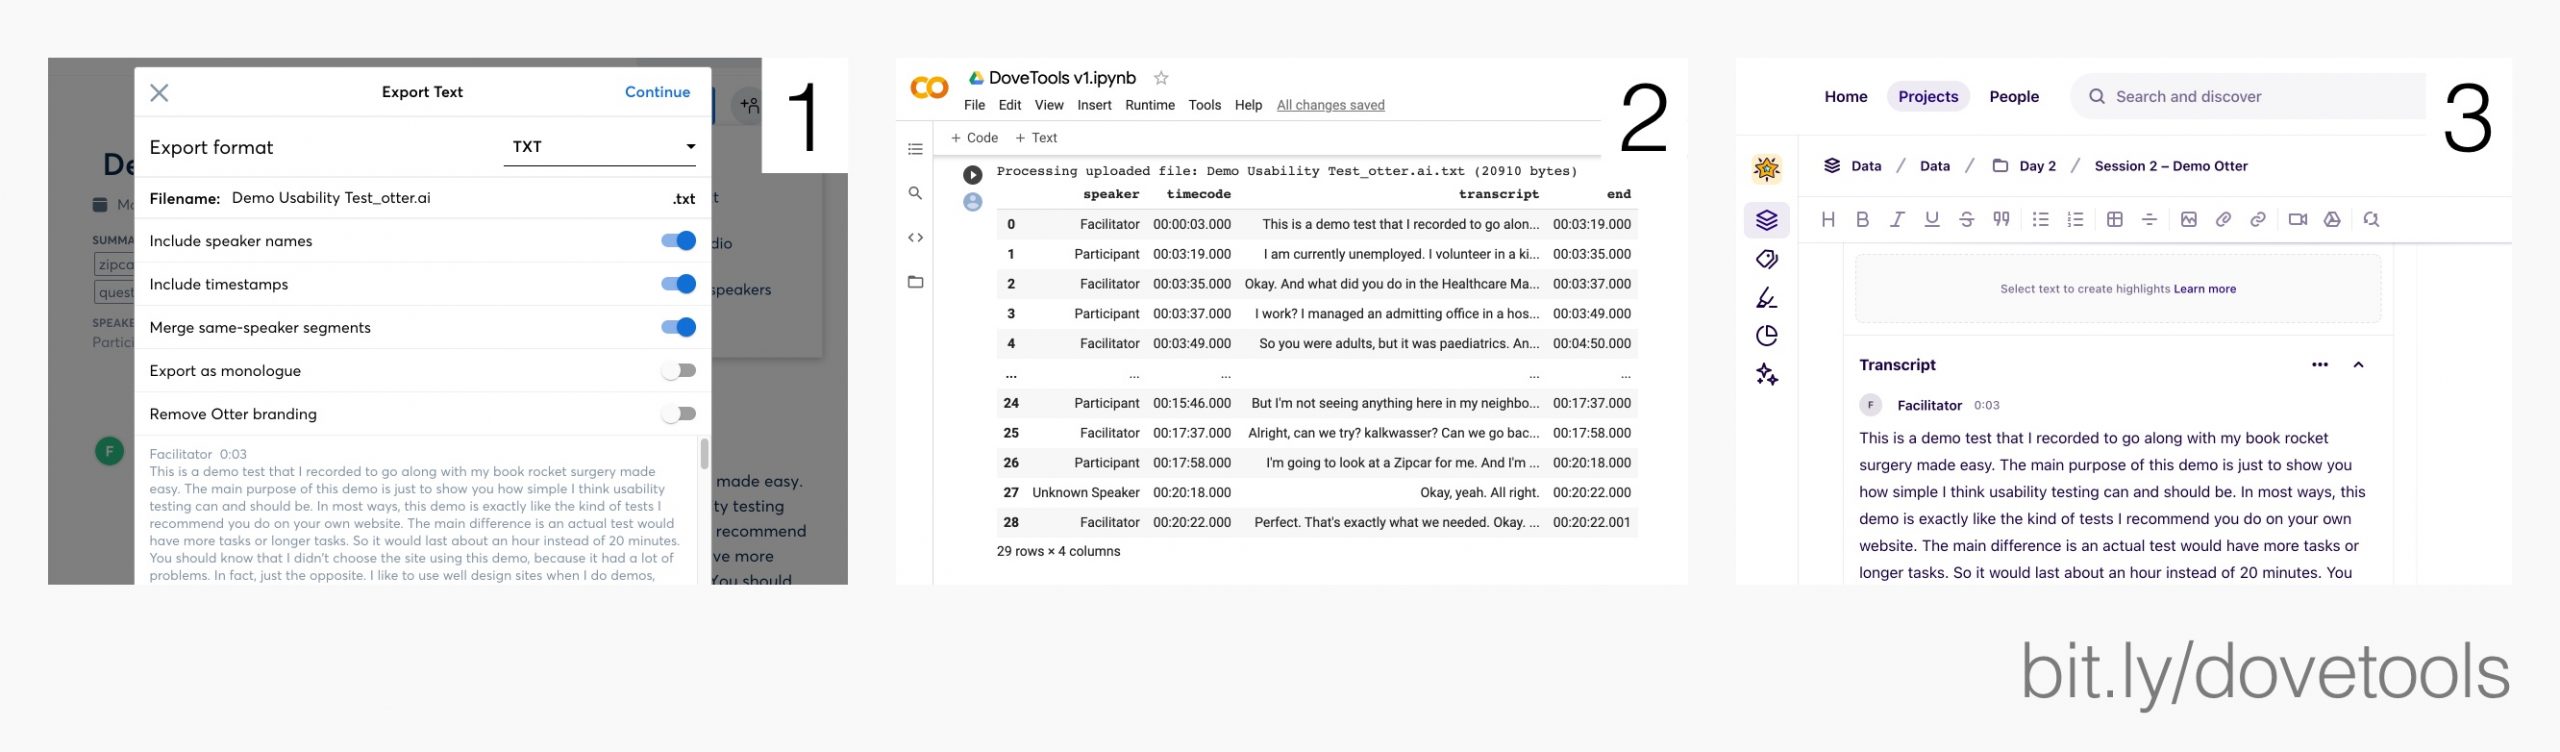Viewport: 2560px width, 752px height.
Task: Star the DoveTools v1.ipynb notebook
Action: 1161,78
